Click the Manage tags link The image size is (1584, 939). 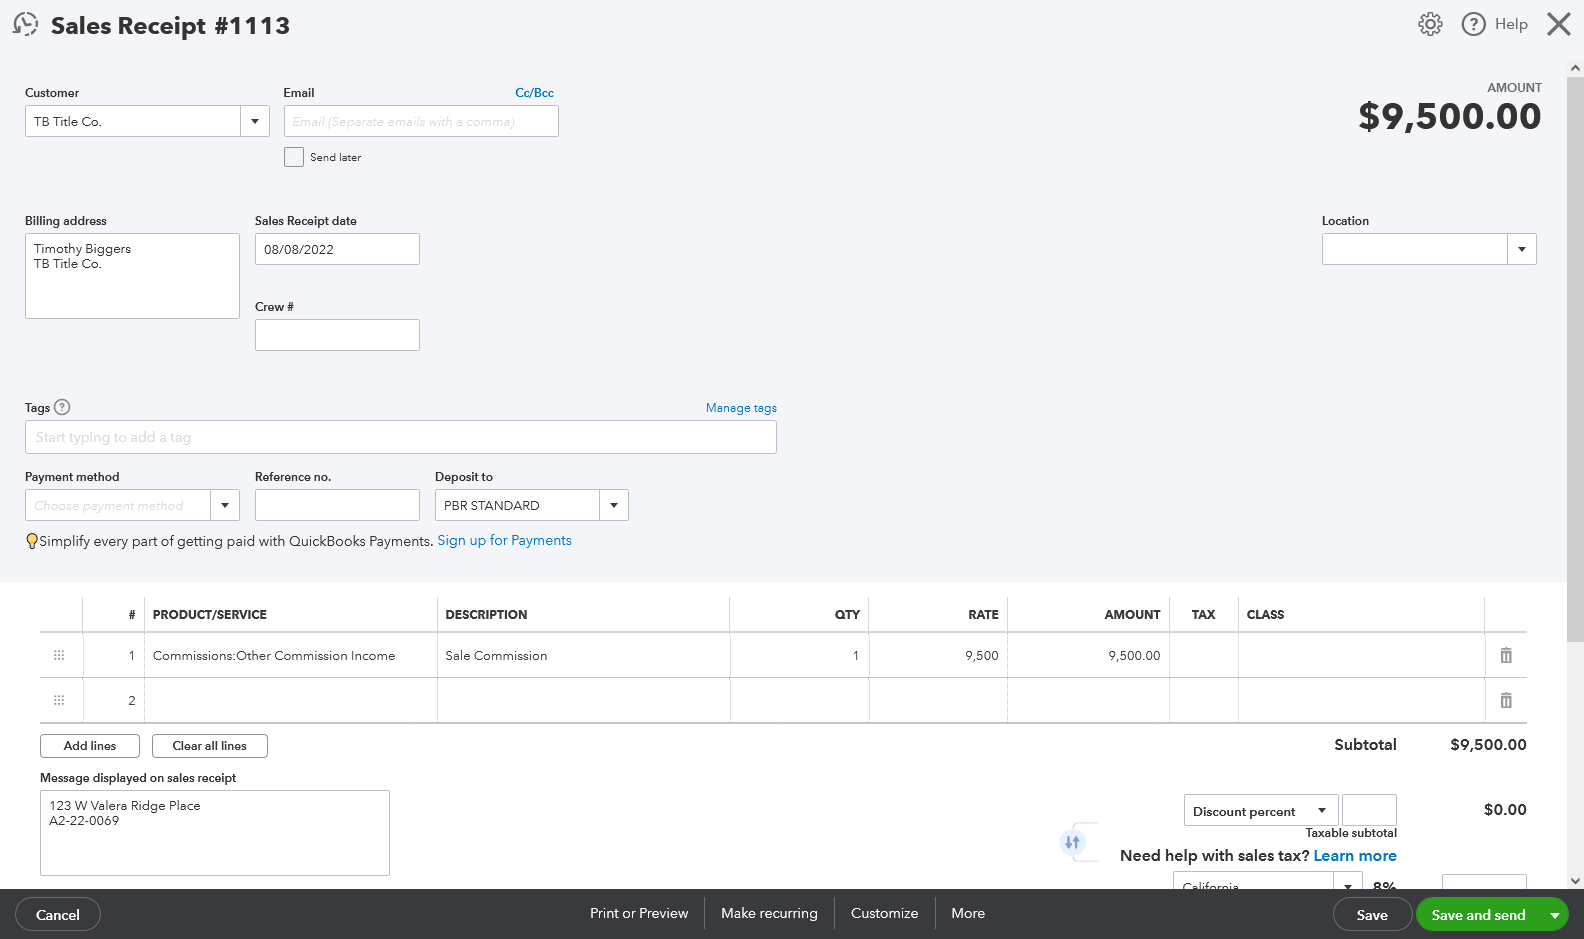(x=741, y=408)
